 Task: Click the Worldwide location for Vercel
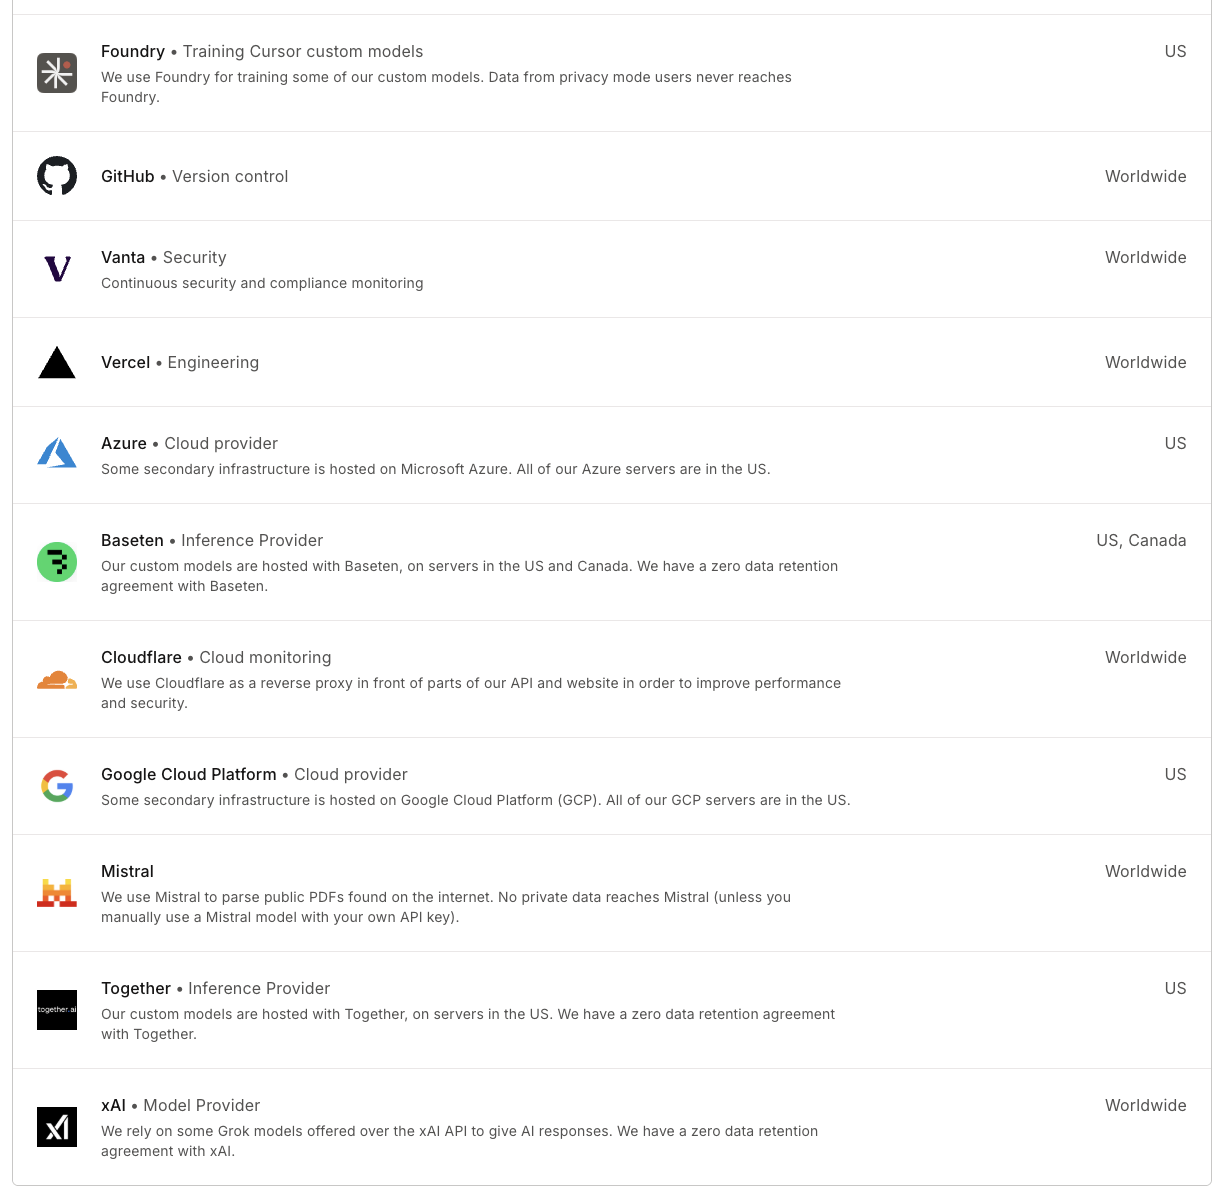(1145, 363)
